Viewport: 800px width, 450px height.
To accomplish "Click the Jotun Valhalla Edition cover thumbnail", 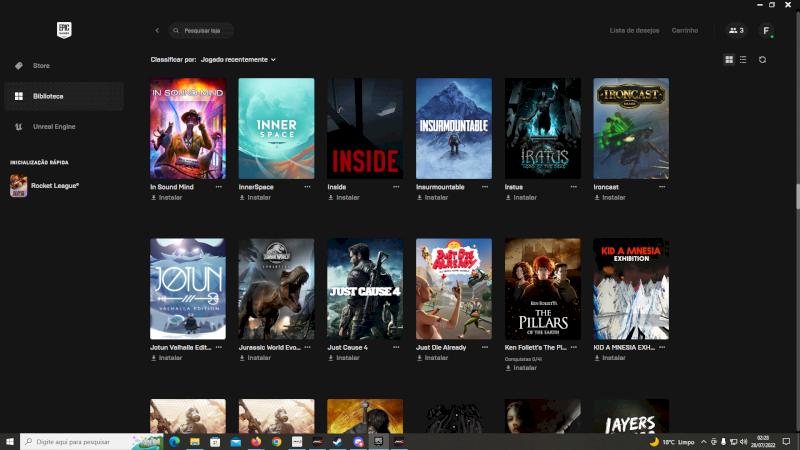I will click(x=188, y=289).
